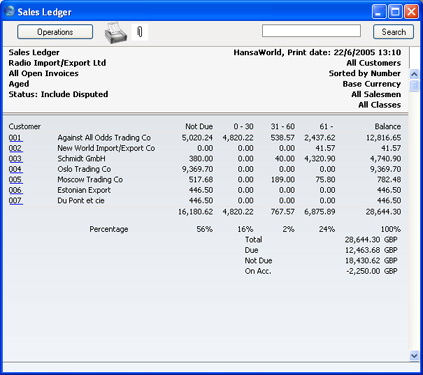This screenshot has height=375, width=423.
Task: Click the 'Customer' column header
Action: point(25,127)
